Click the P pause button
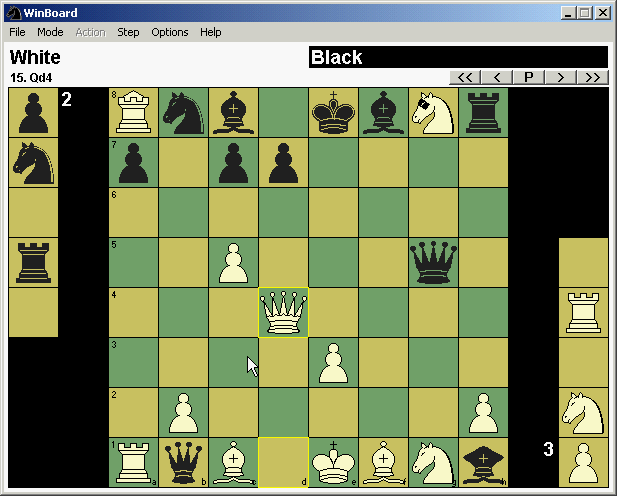This screenshot has height=496, width=617. coord(529,77)
